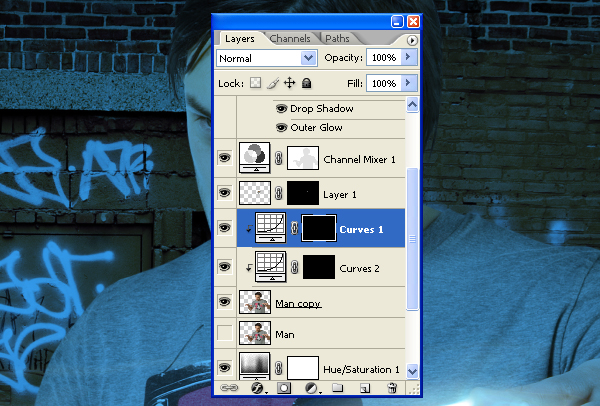The height and width of the screenshot is (406, 600).
Task: Select the Curves 2 layer name
Action: (359, 269)
